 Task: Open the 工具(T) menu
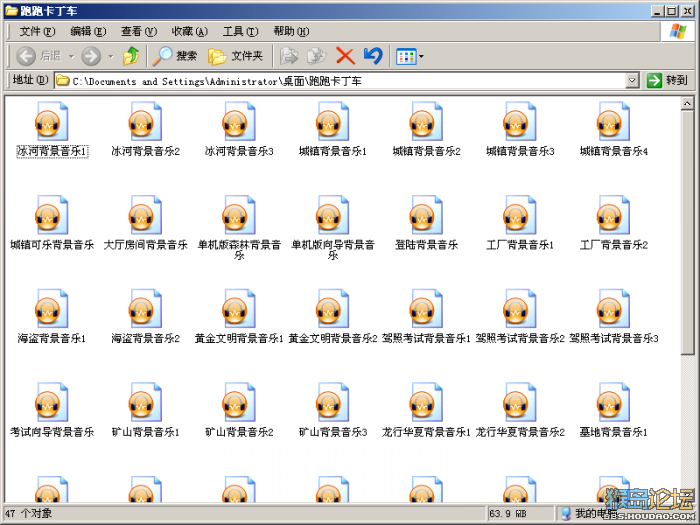coord(241,31)
